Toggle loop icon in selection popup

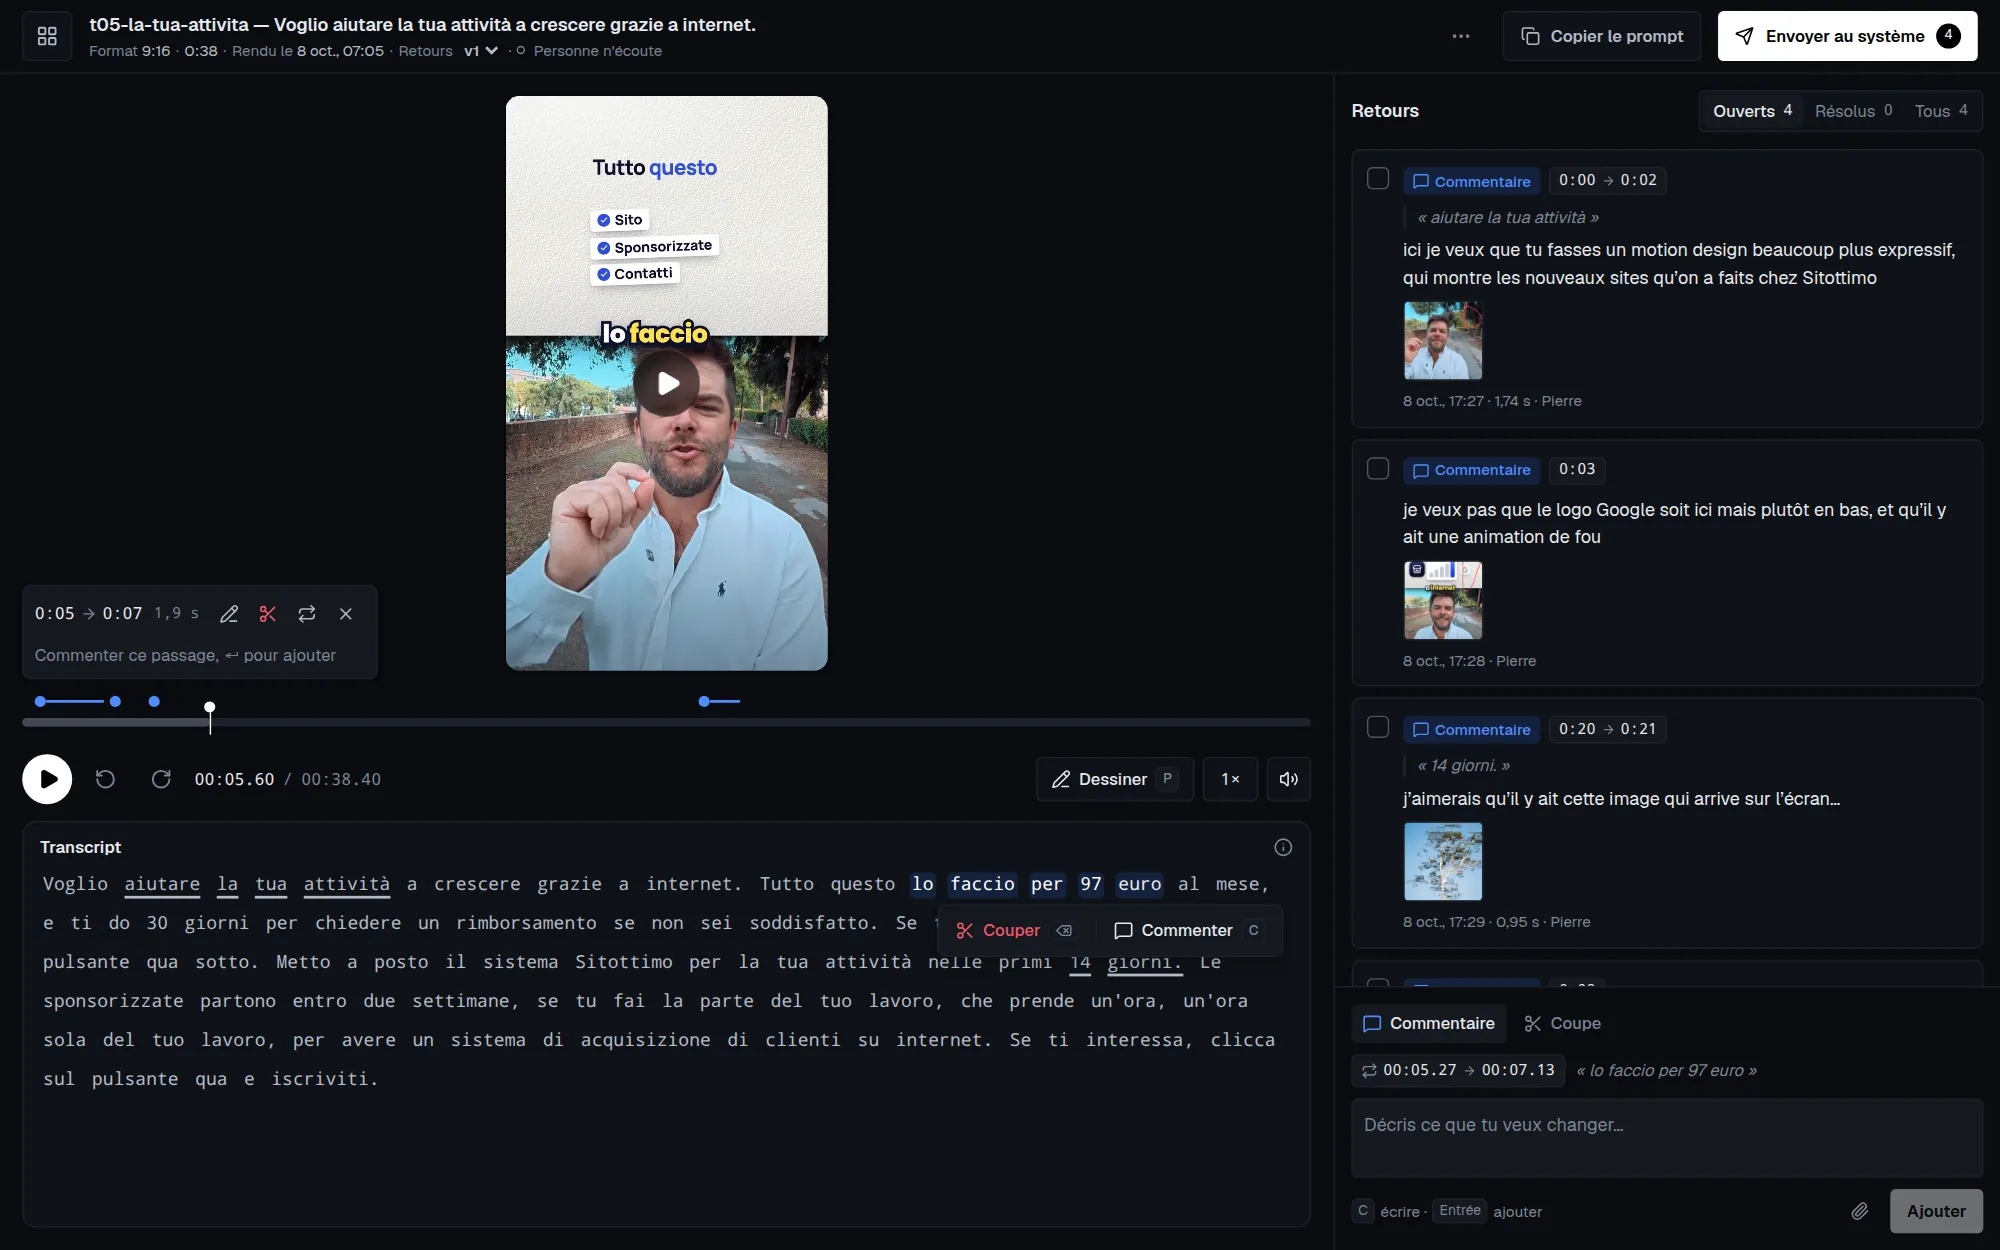pos(307,614)
